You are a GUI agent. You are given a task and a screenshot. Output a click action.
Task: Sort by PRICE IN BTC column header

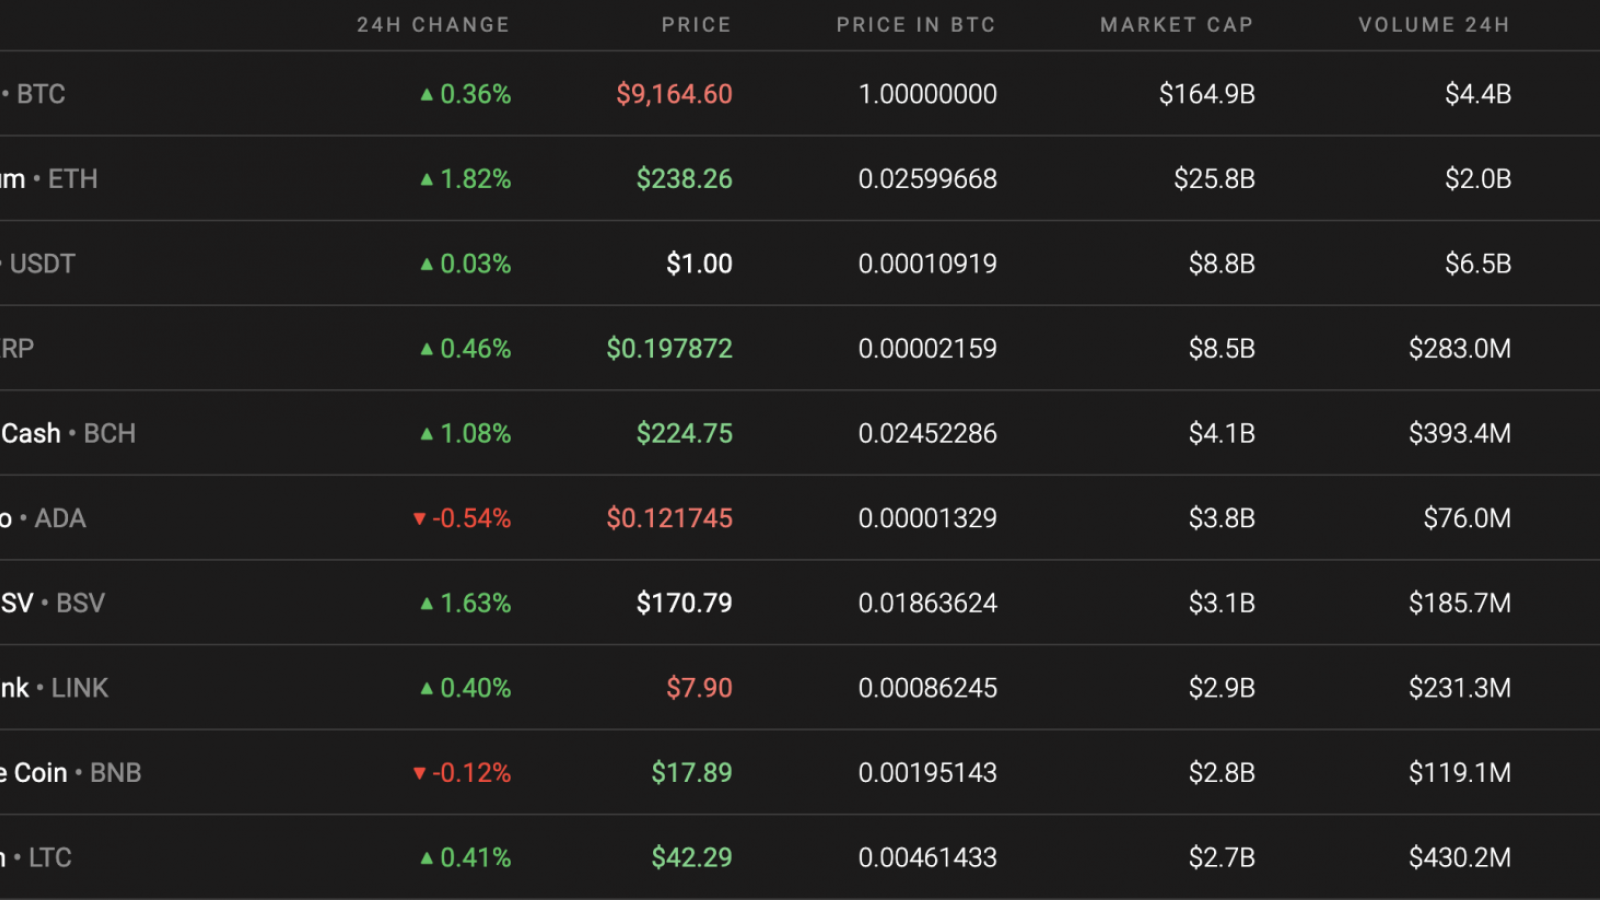pos(916,25)
